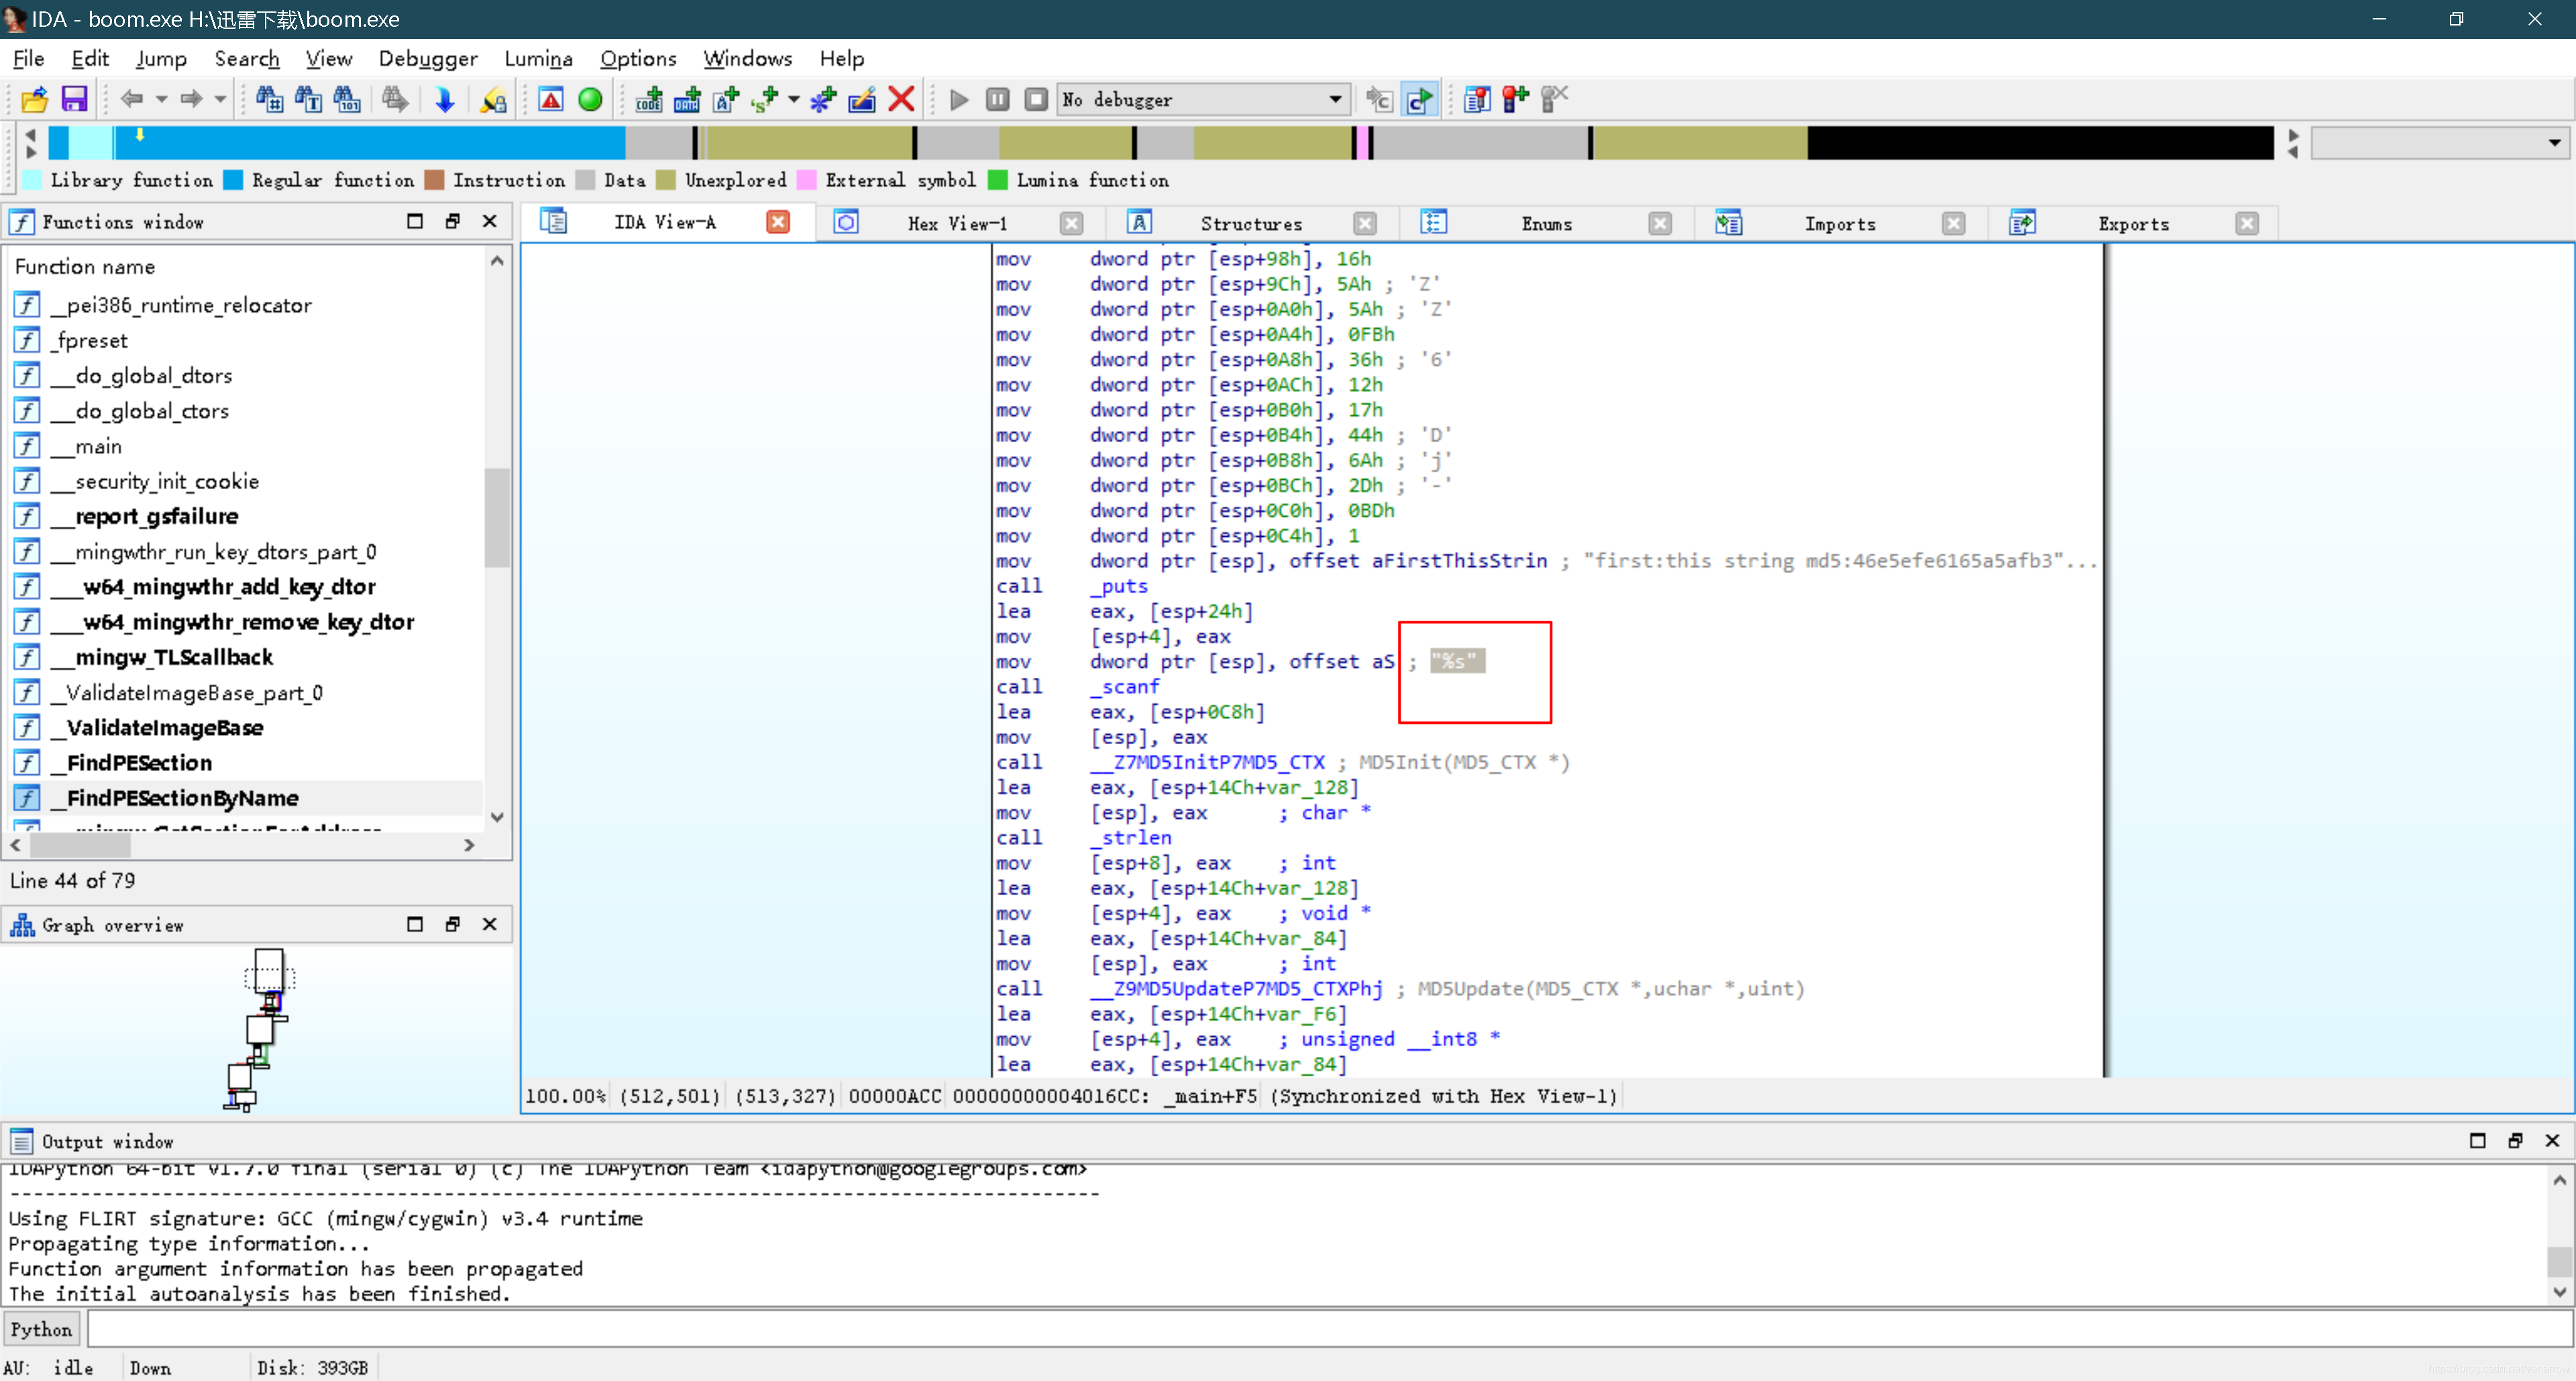This screenshot has width=2576, height=1381.
Task: Open the View menu
Action: click(327, 58)
